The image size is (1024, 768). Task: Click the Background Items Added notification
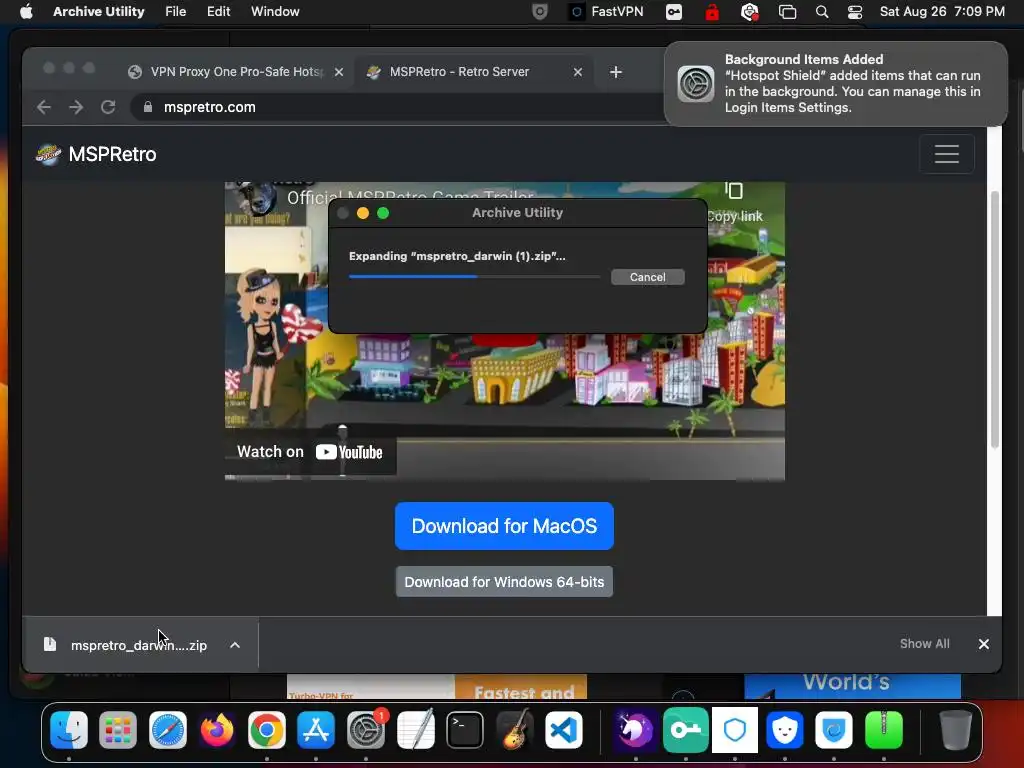click(x=835, y=84)
